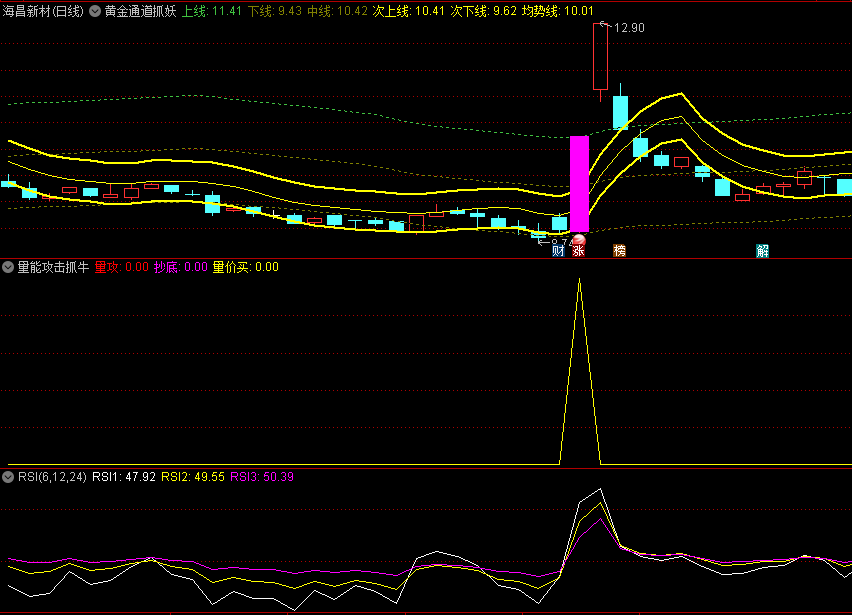Click the blue 财 event marker
Image resolution: width=852 pixels, height=615 pixels.
[x=558, y=250]
